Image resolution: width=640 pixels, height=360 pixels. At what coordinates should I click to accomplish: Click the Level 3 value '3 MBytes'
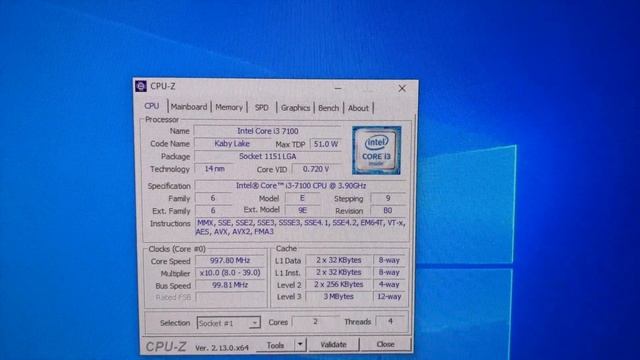point(338,296)
